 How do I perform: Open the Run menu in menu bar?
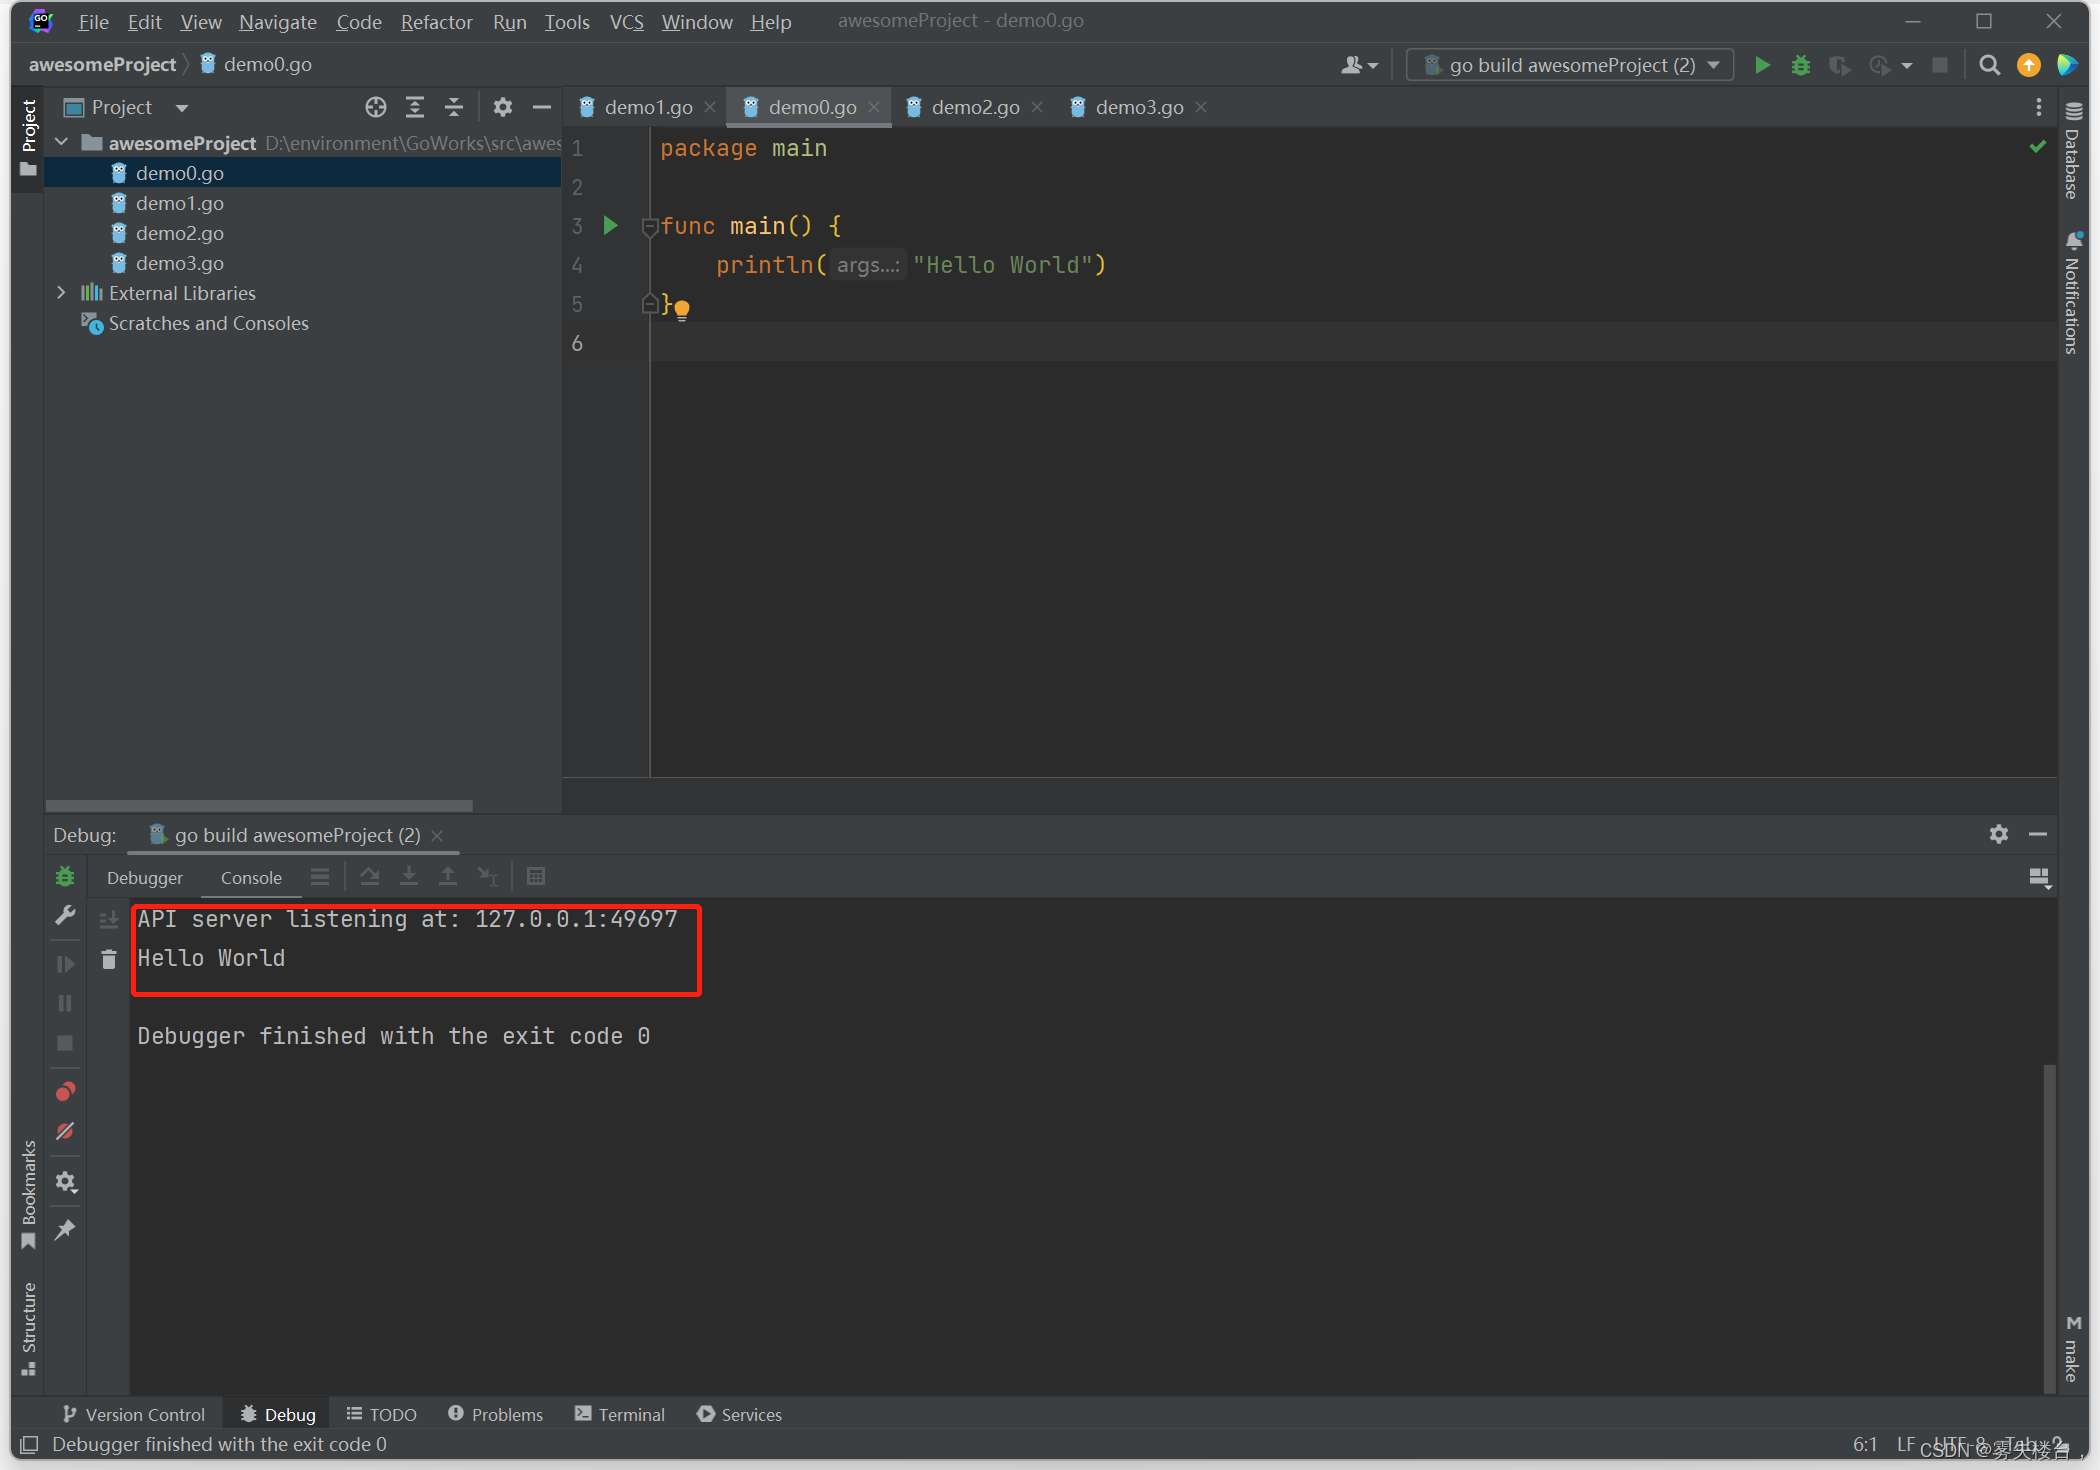[509, 21]
